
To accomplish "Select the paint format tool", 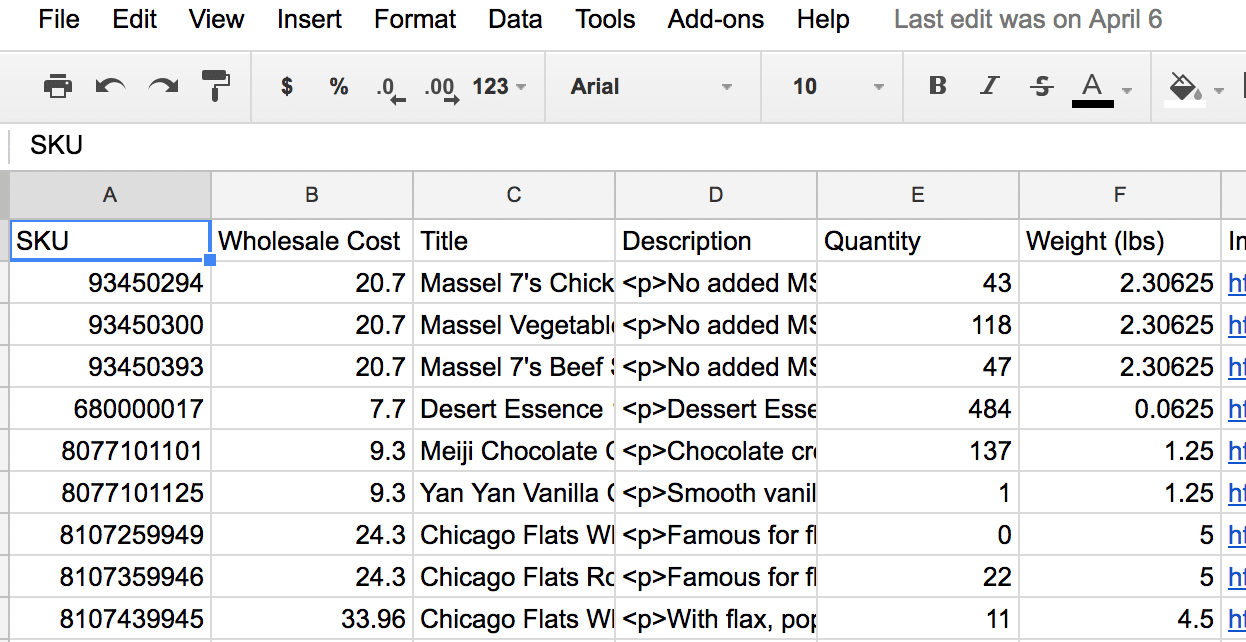I will (x=215, y=87).
